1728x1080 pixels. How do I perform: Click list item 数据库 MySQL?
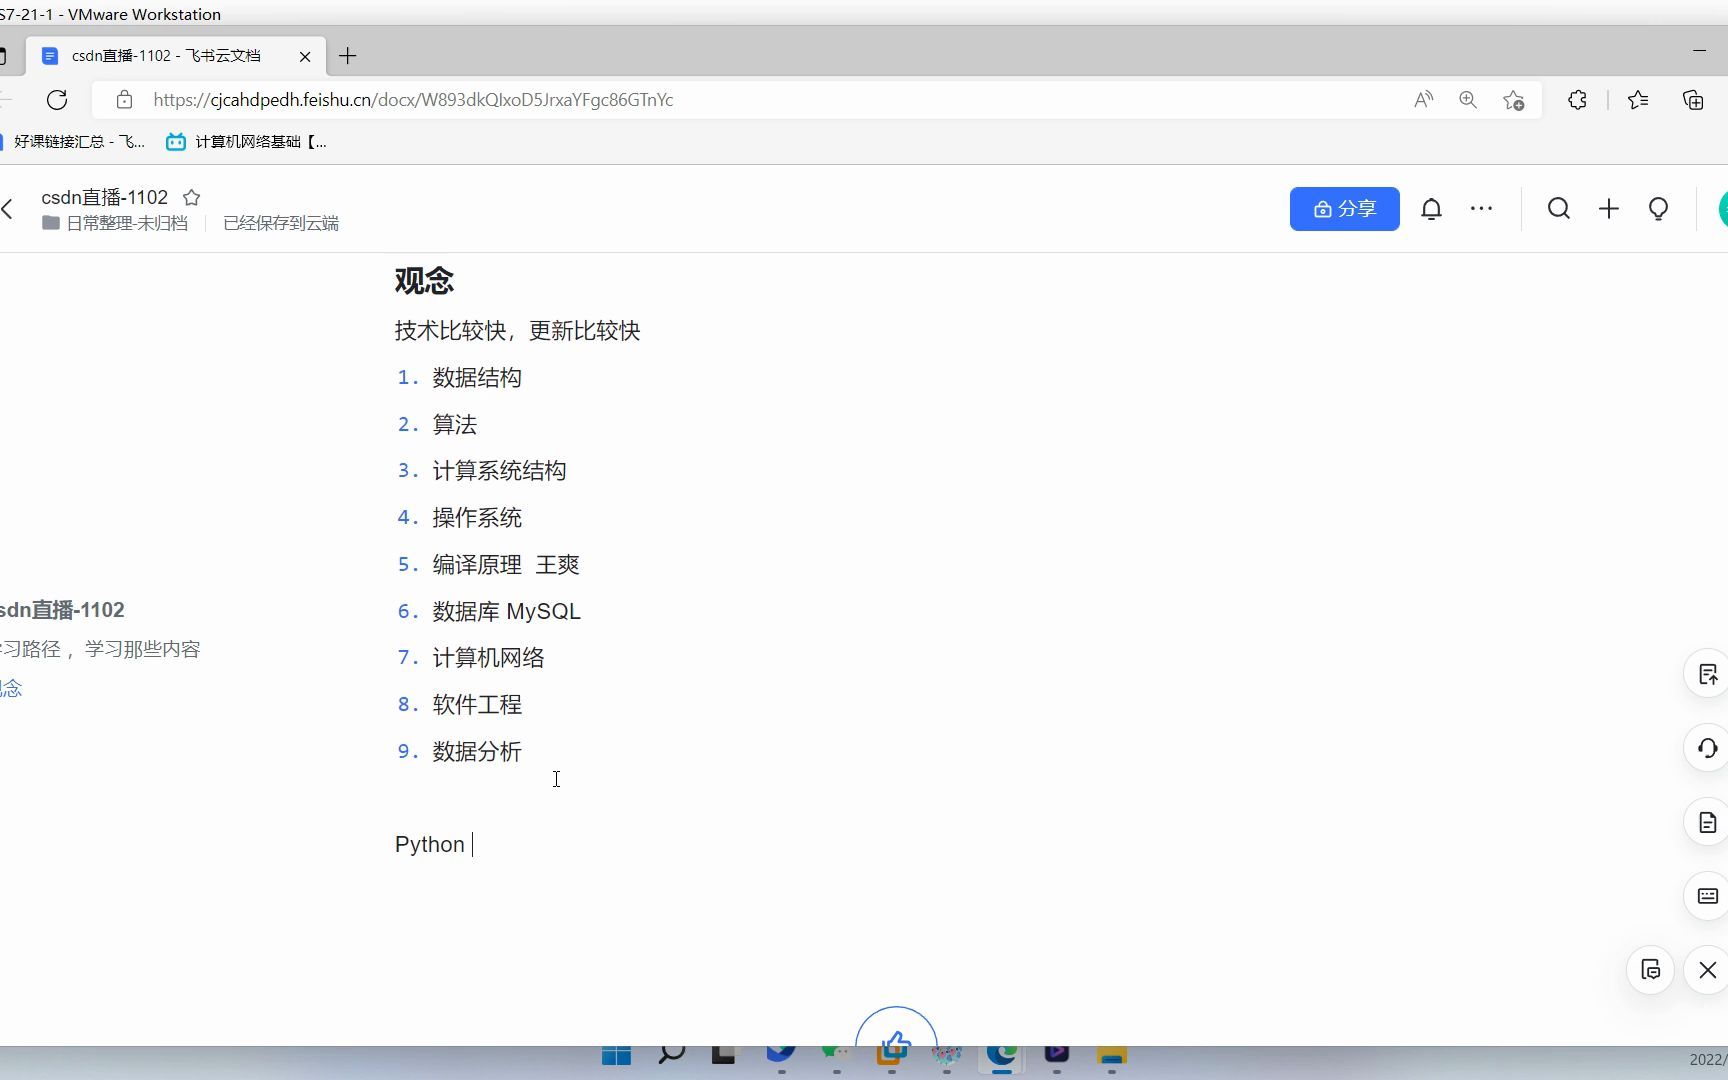coord(506,611)
